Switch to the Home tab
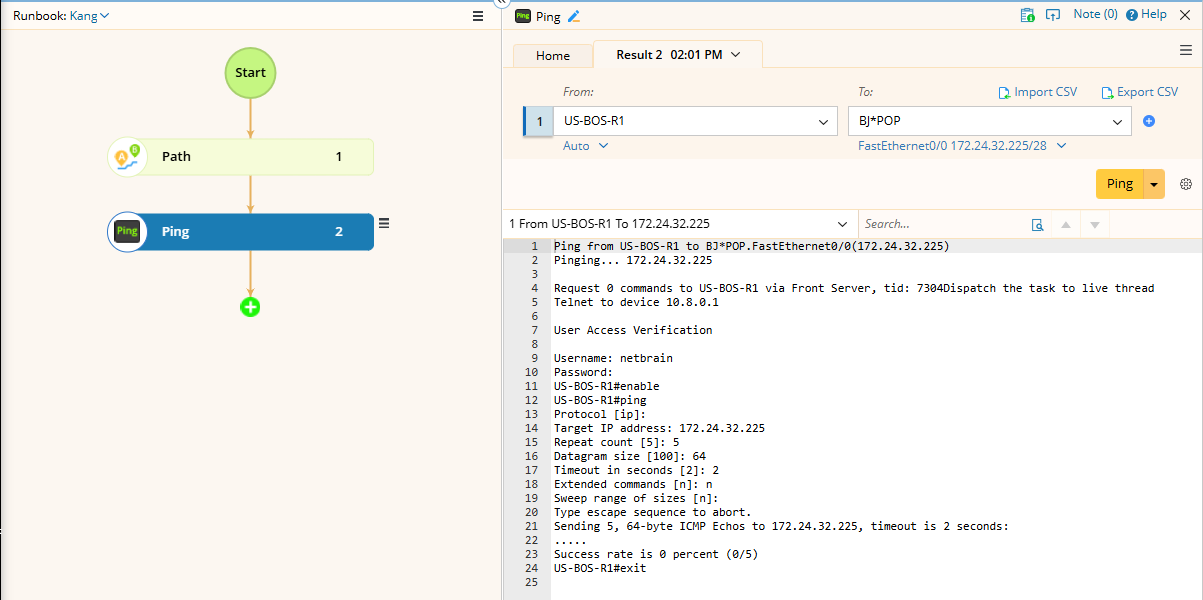The image size is (1203, 600). point(552,56)
